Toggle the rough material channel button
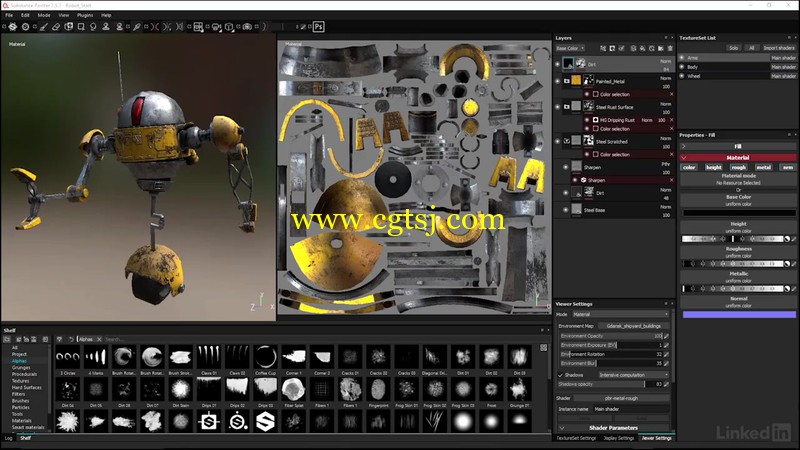The height and width of the screenshot is (450, 800). click(x=738, y=167)
